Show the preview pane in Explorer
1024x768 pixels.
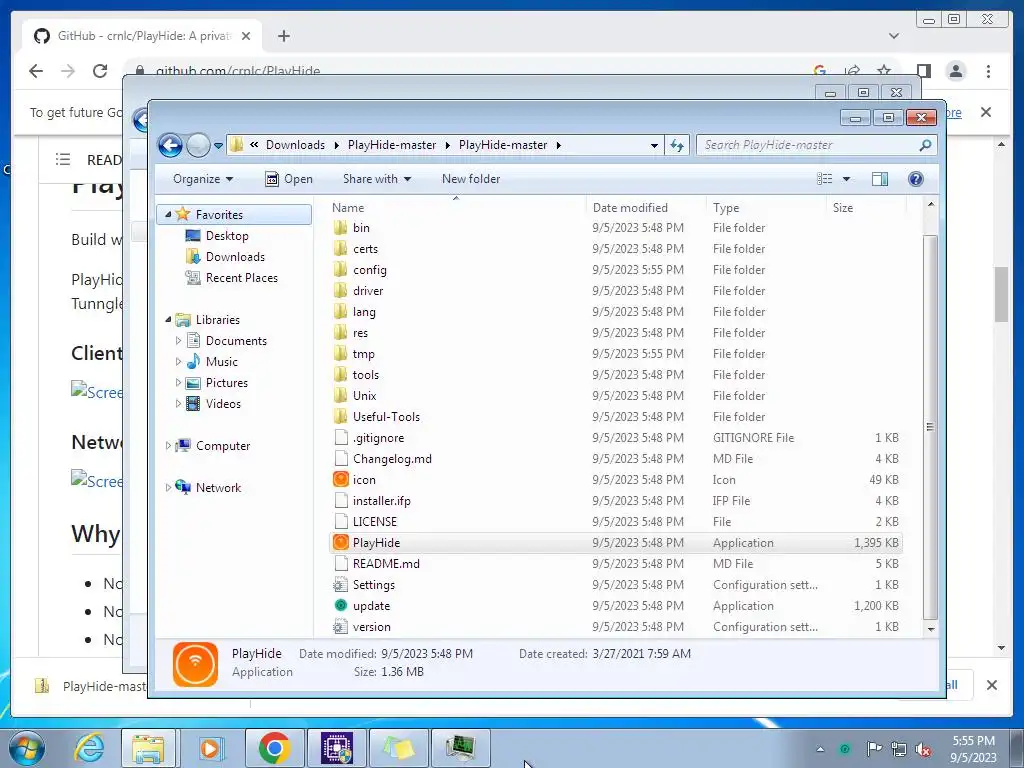880,179
